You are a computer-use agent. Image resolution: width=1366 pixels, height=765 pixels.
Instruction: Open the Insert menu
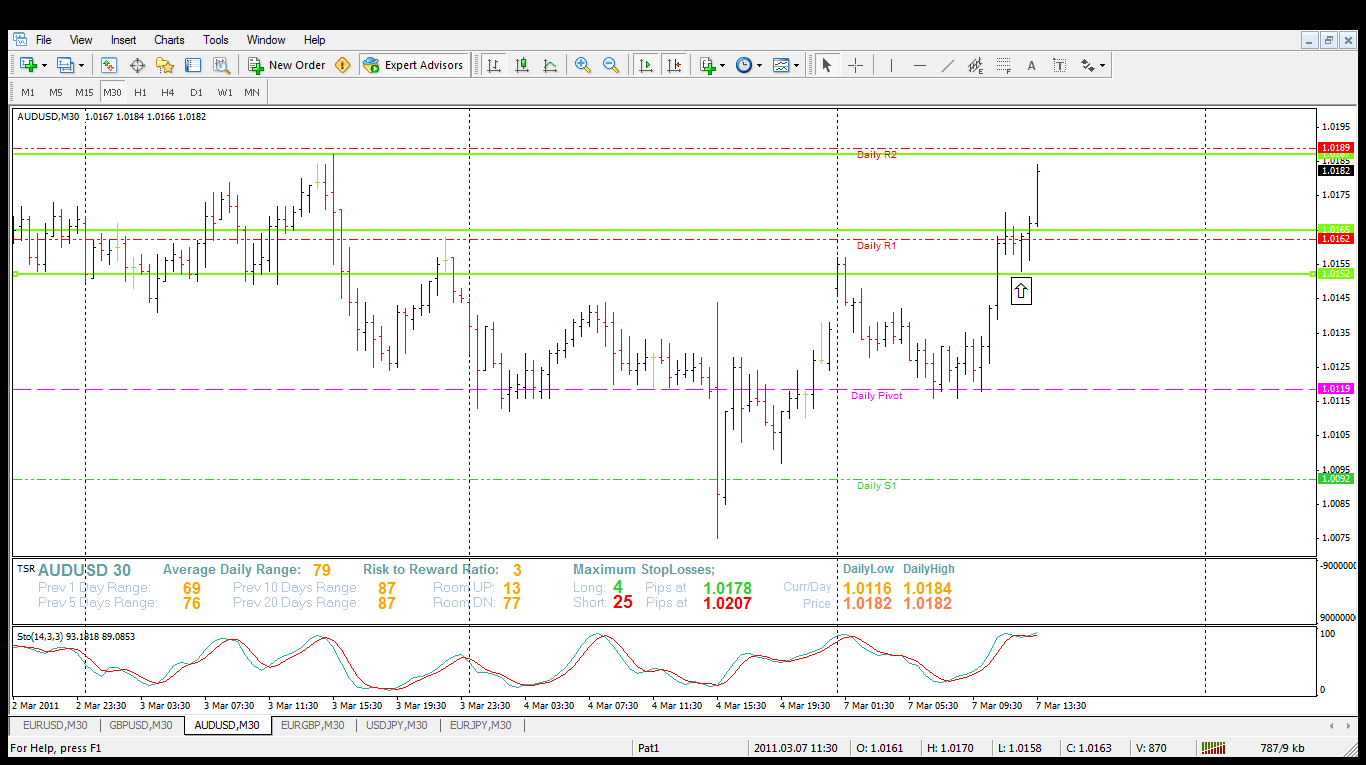[x=124, y=40]
